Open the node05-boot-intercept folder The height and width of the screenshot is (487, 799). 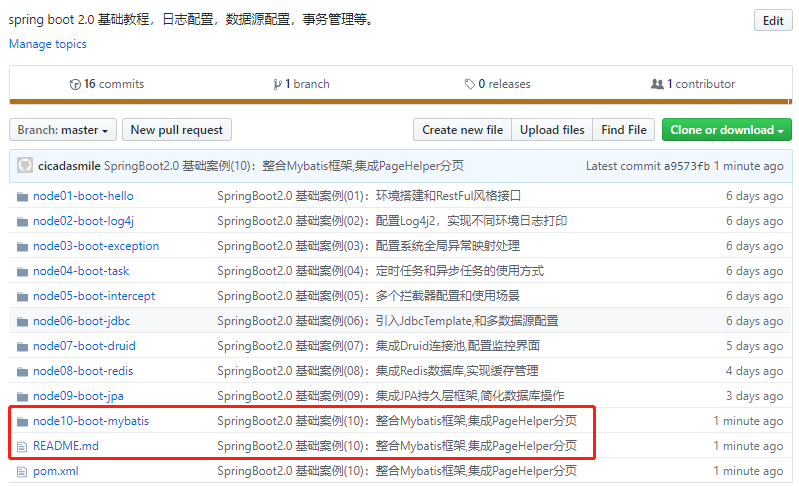94,296
